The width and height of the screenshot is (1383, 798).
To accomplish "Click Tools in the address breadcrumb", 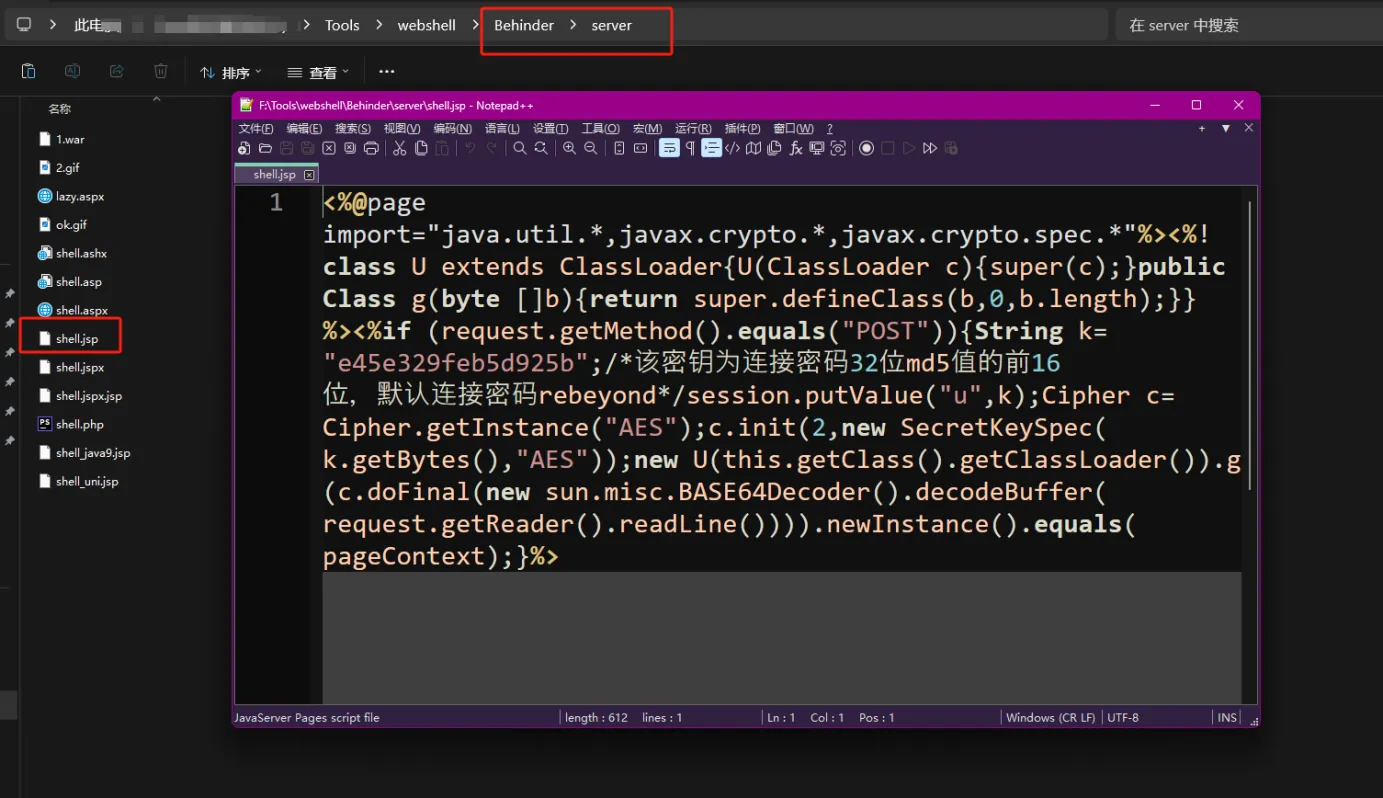I will click(342, 25).
